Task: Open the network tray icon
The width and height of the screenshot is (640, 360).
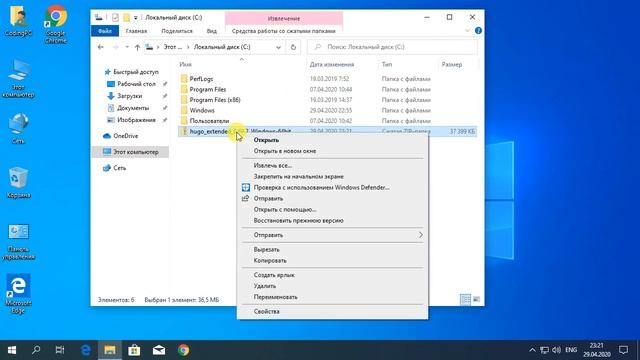Action: pyautogui.click(x=544, y=350)
